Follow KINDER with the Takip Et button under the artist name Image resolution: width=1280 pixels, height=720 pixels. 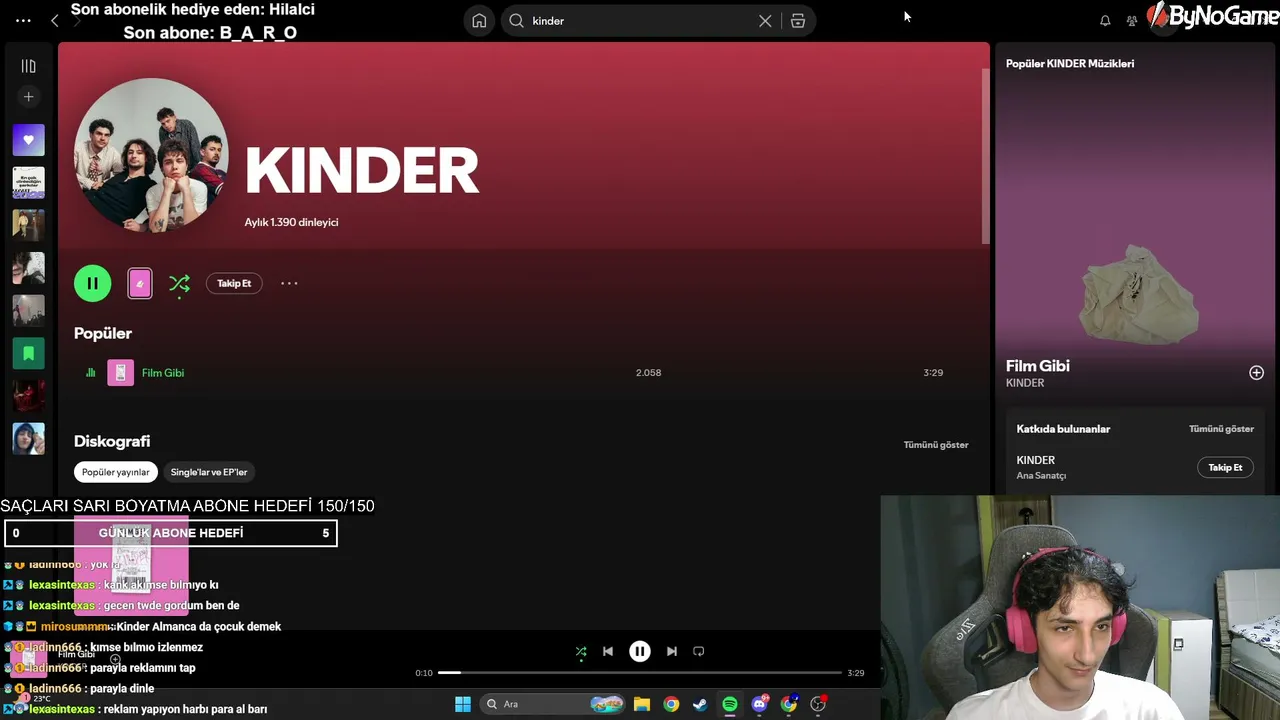tap(234, 284)
